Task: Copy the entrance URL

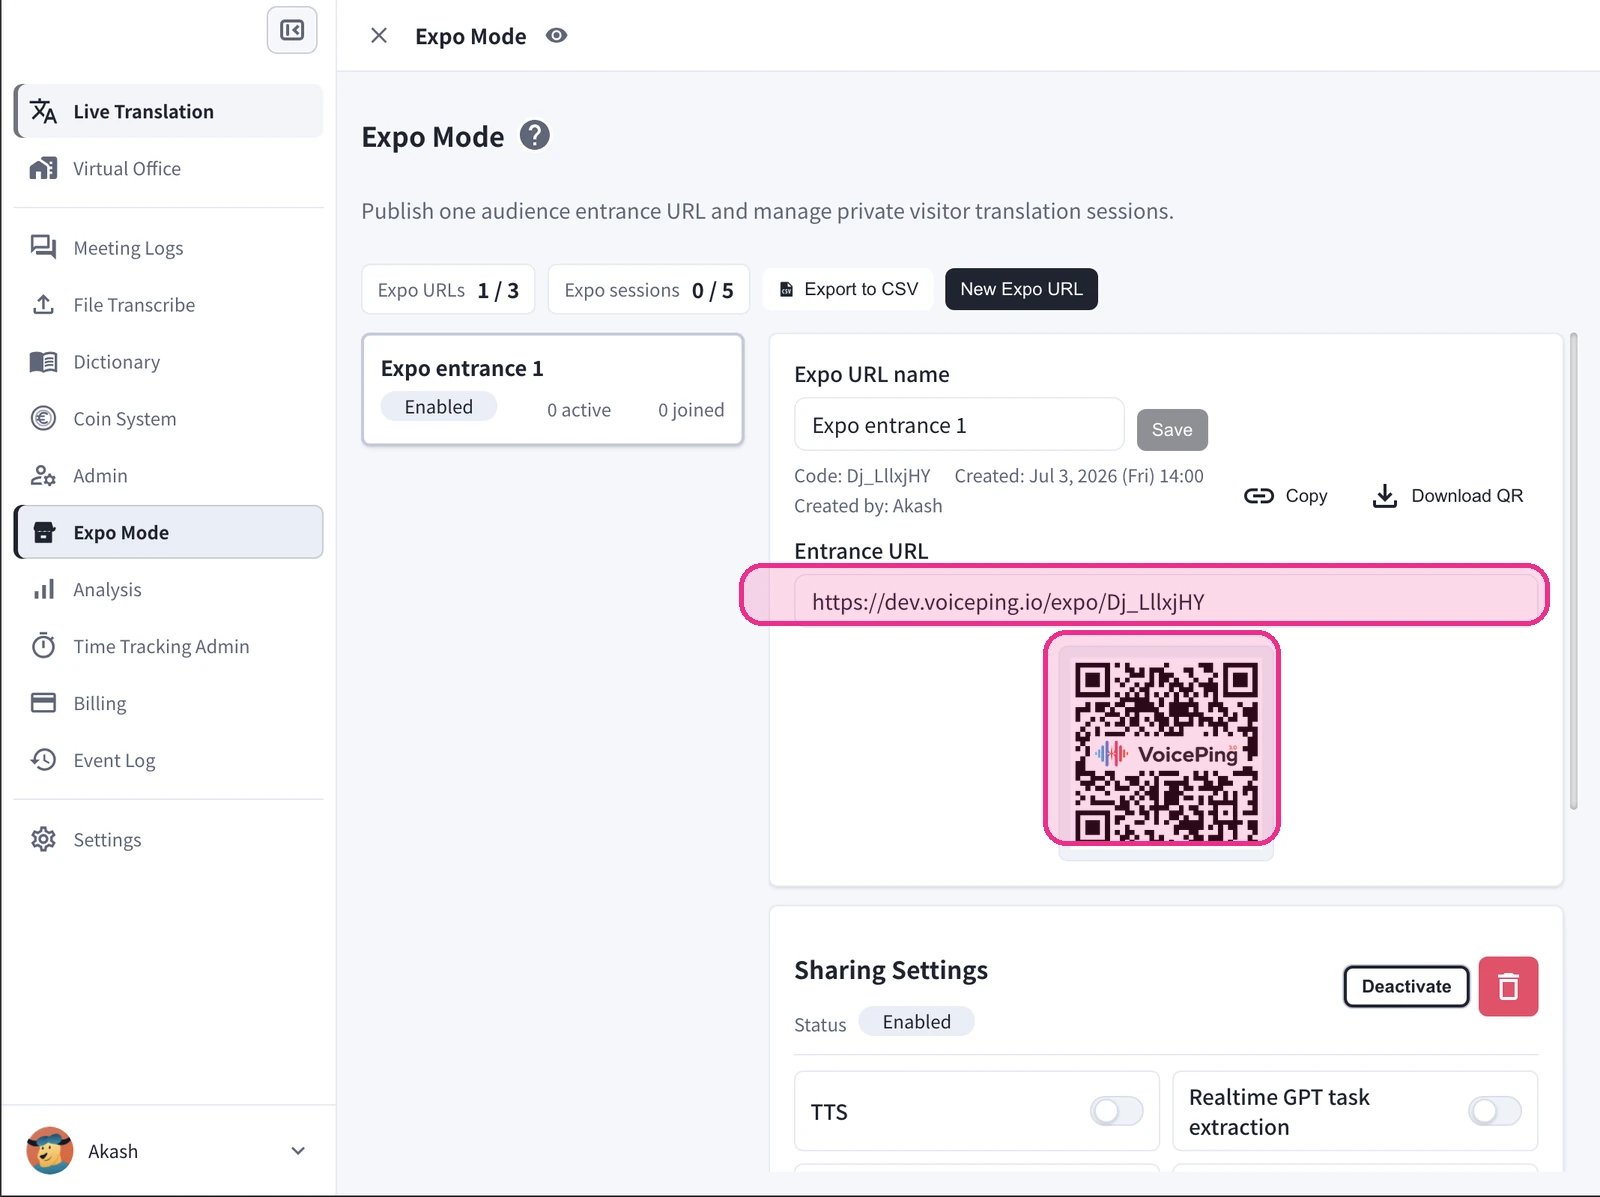Action: coord(1286,496)
